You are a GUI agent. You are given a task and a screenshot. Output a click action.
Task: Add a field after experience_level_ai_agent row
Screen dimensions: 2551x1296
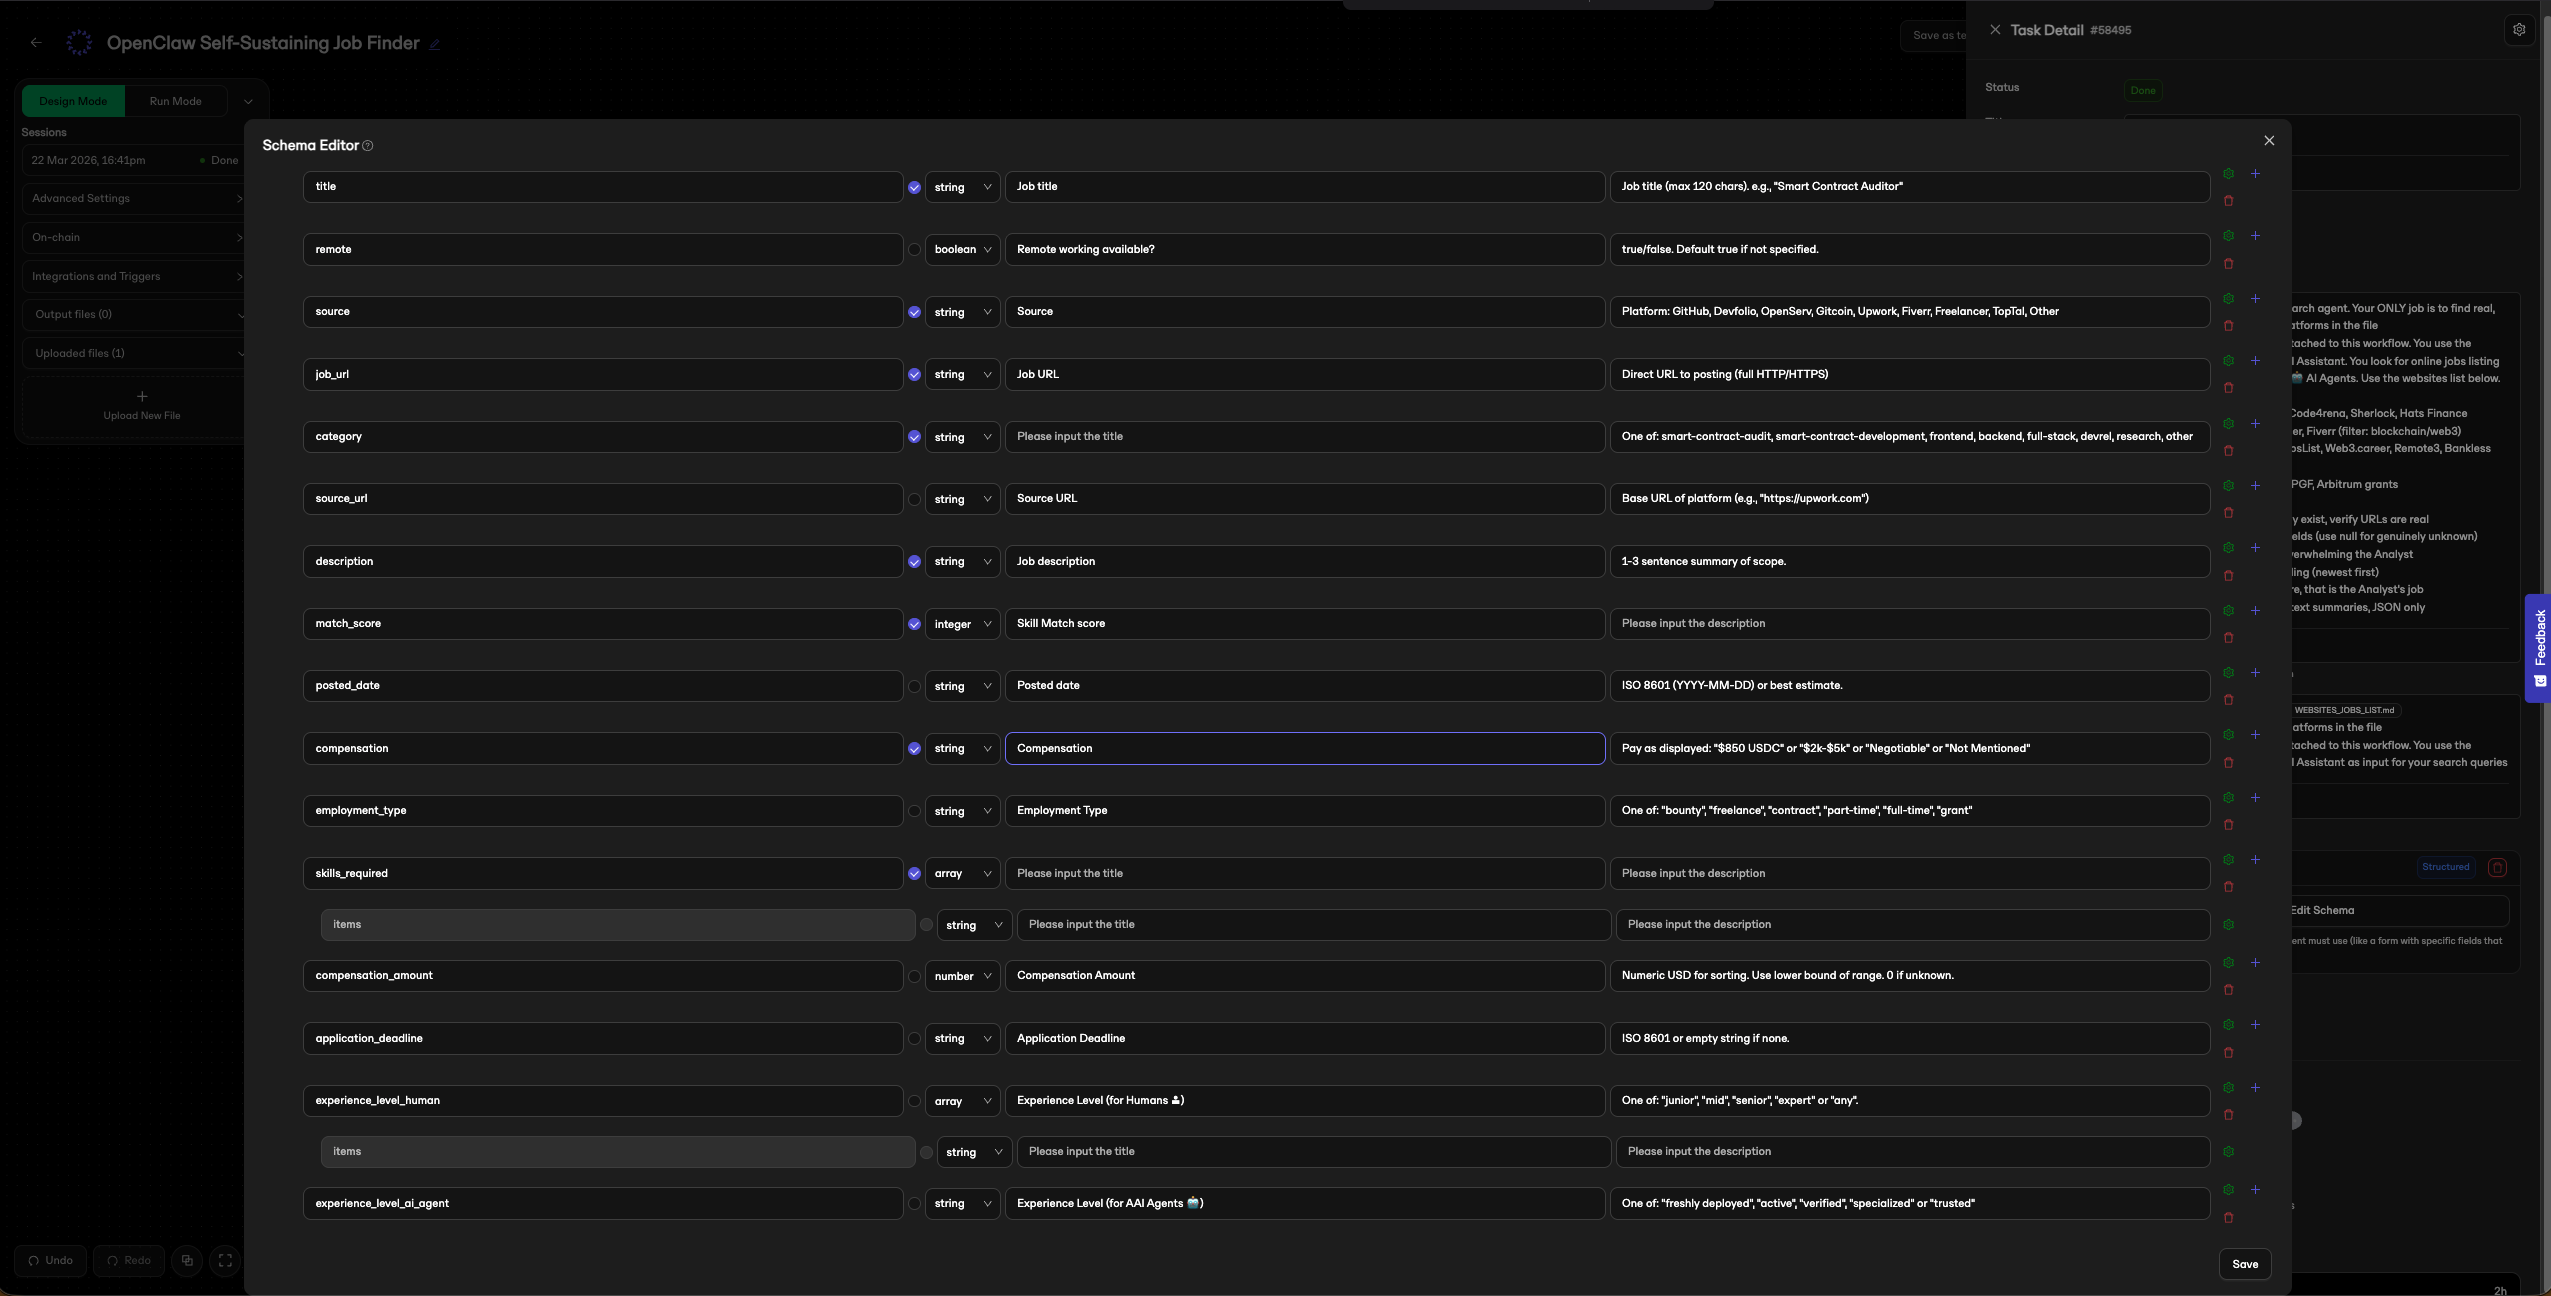[2255, 1190]
